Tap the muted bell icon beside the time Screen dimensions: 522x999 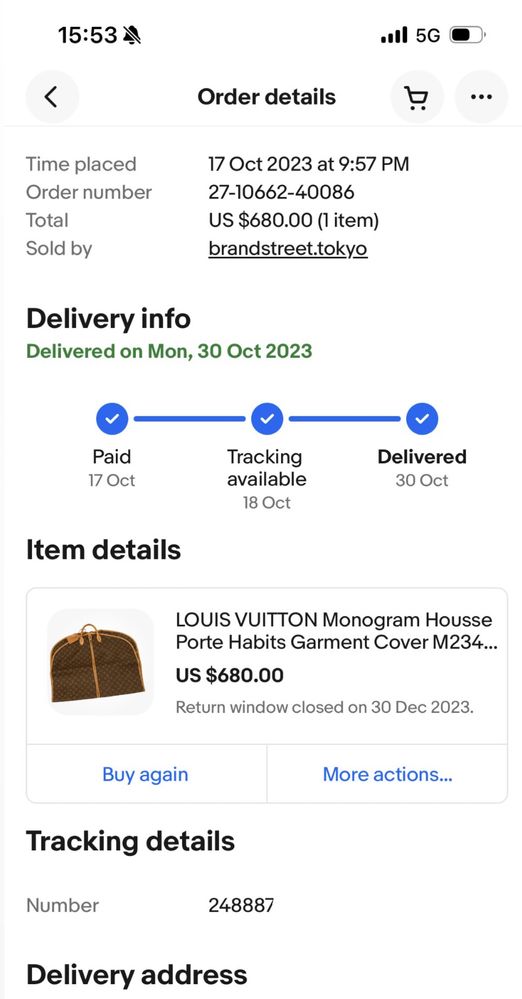133,36
